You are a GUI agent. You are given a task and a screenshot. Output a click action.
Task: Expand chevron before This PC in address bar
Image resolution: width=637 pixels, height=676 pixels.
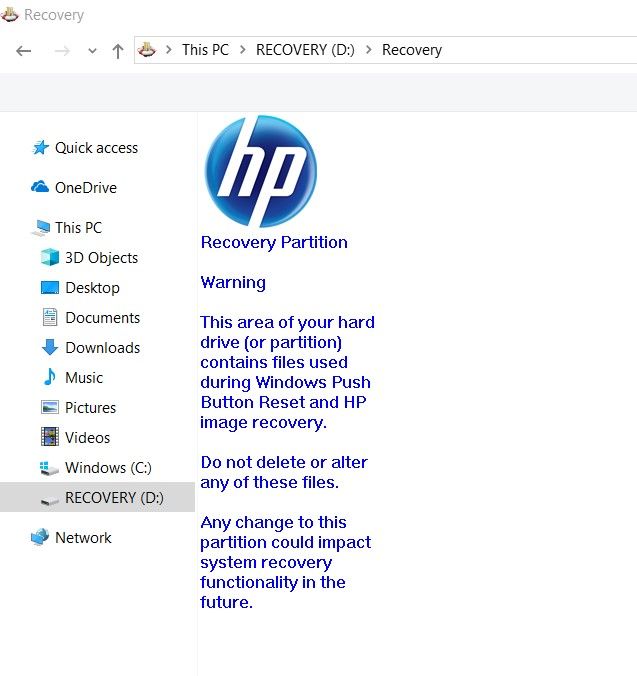coord(169,50)
